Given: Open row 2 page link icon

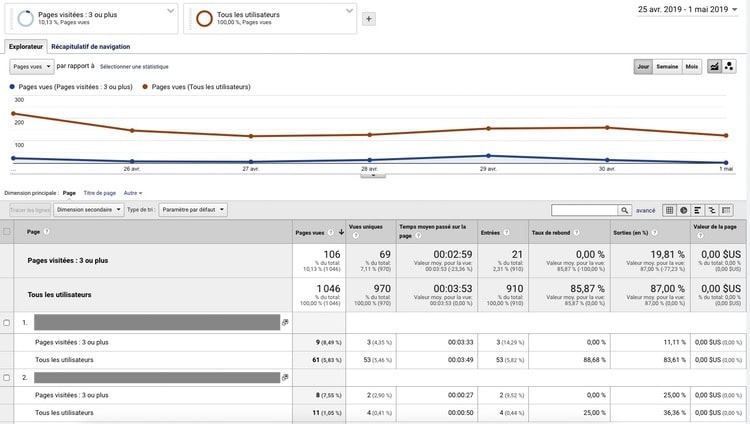Looking at the screenshot, I should click(285, 378).
